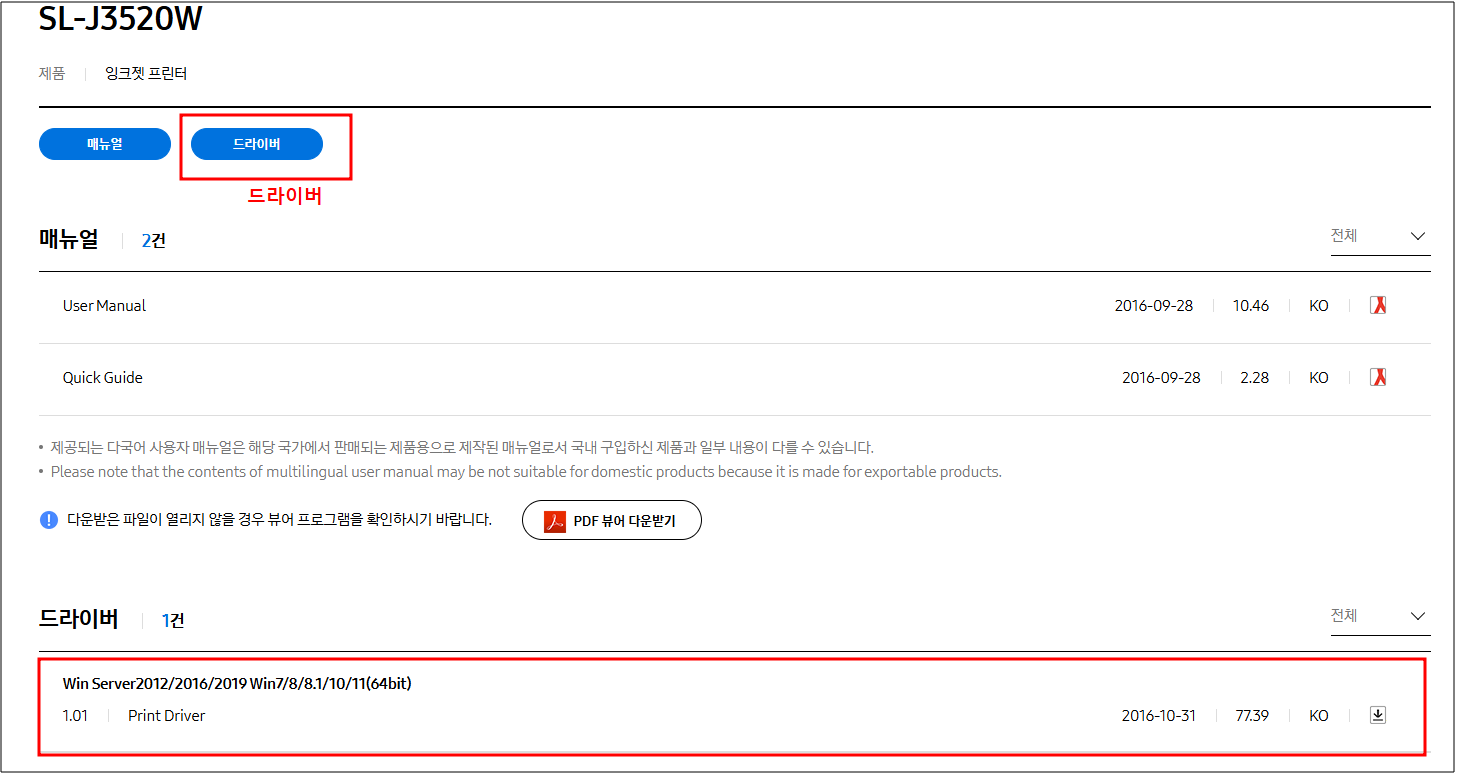The width and height of the screenshot is (1458, 775).
Task: Click the 잉크젯 프린터 product category text
Action: tap(146, 74)
